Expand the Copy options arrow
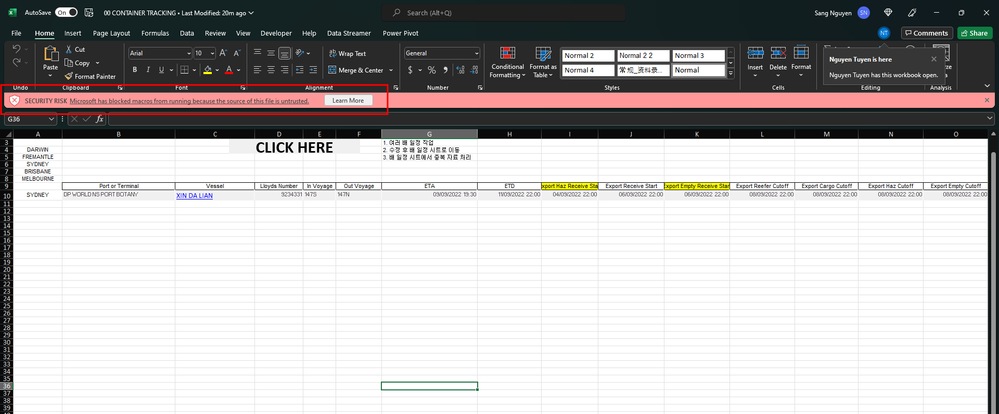 [x=97, y=63]
